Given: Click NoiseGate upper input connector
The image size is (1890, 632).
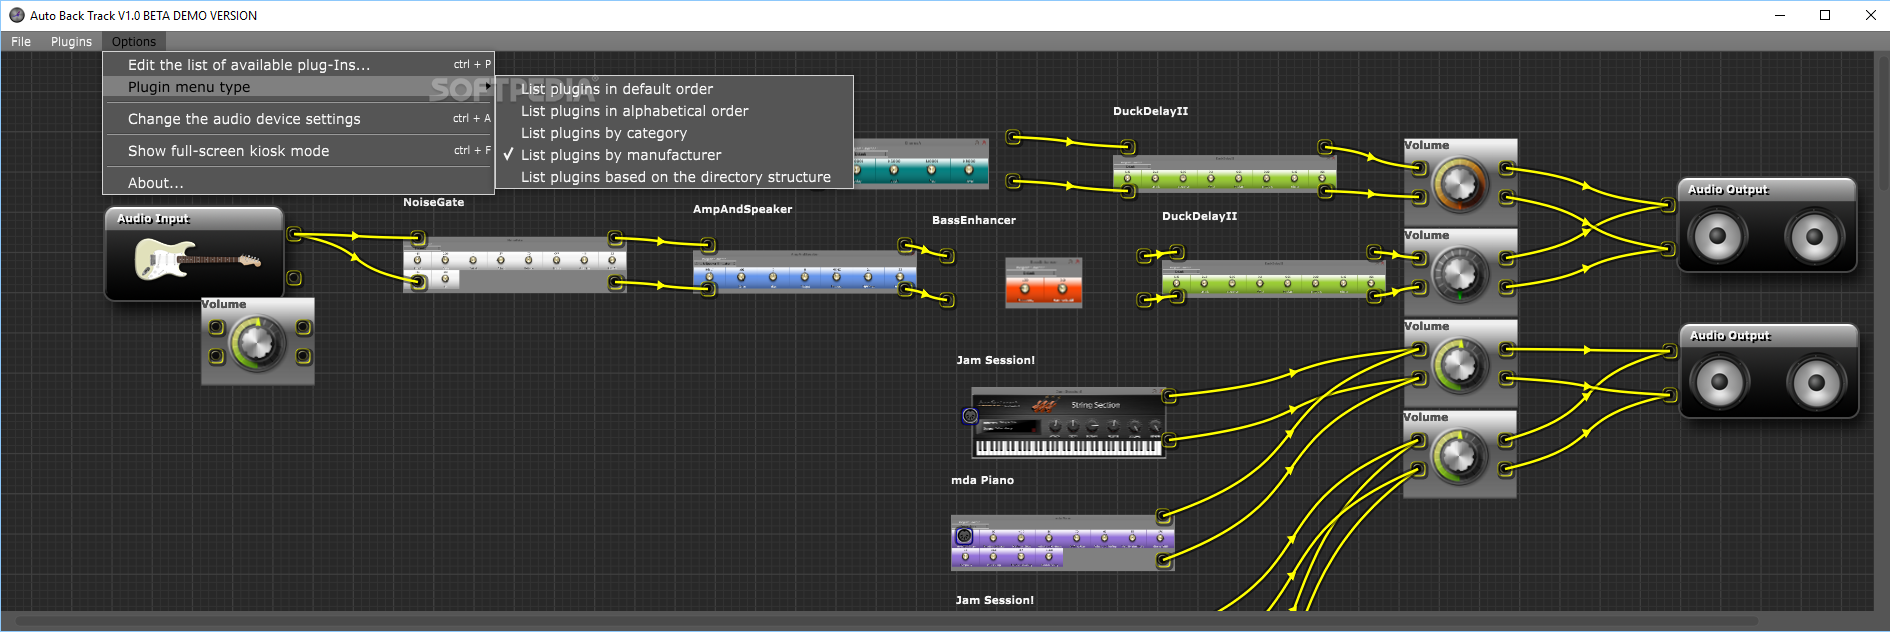Looking at the screenshot, I should [418, 238].
